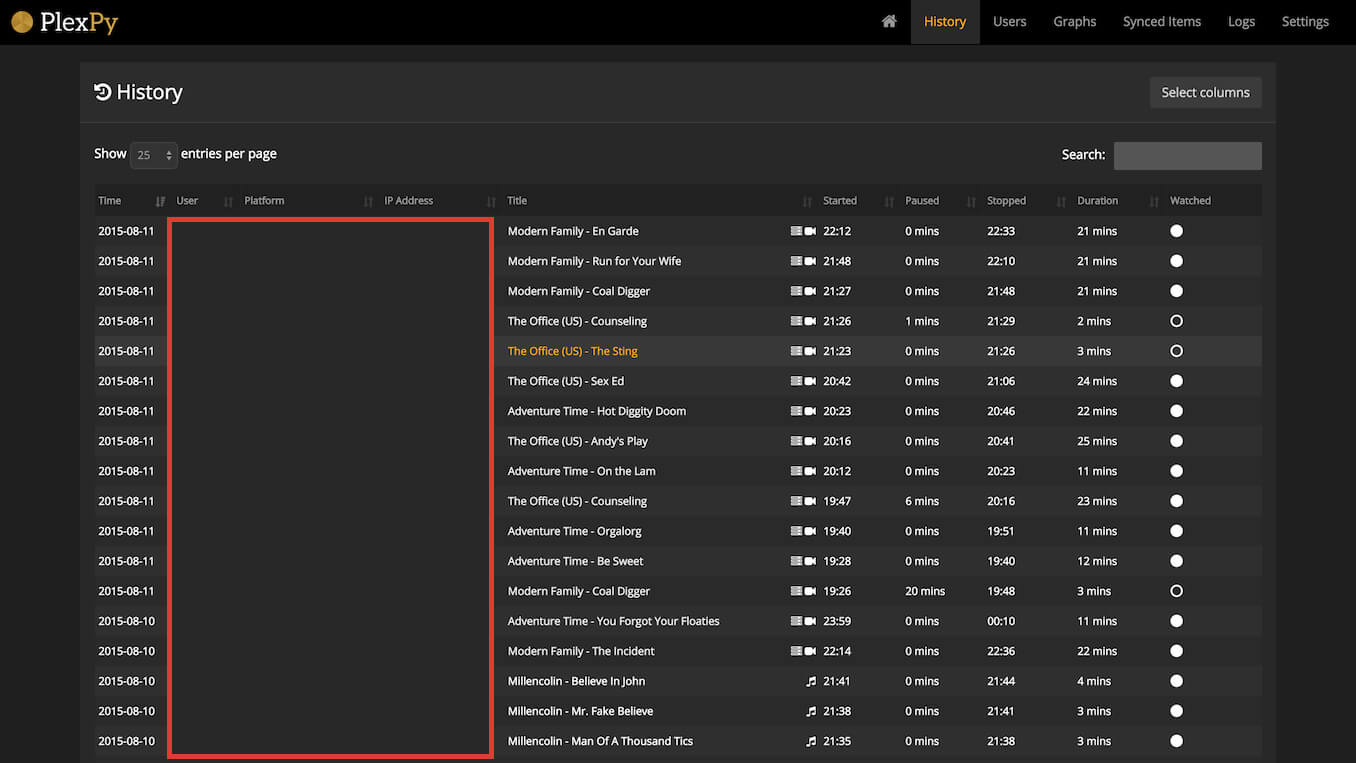Click the PlexPy logo icon
The height and width of the screenshot is (763, 1356).
pyautogui.click(x=22, y=22)
